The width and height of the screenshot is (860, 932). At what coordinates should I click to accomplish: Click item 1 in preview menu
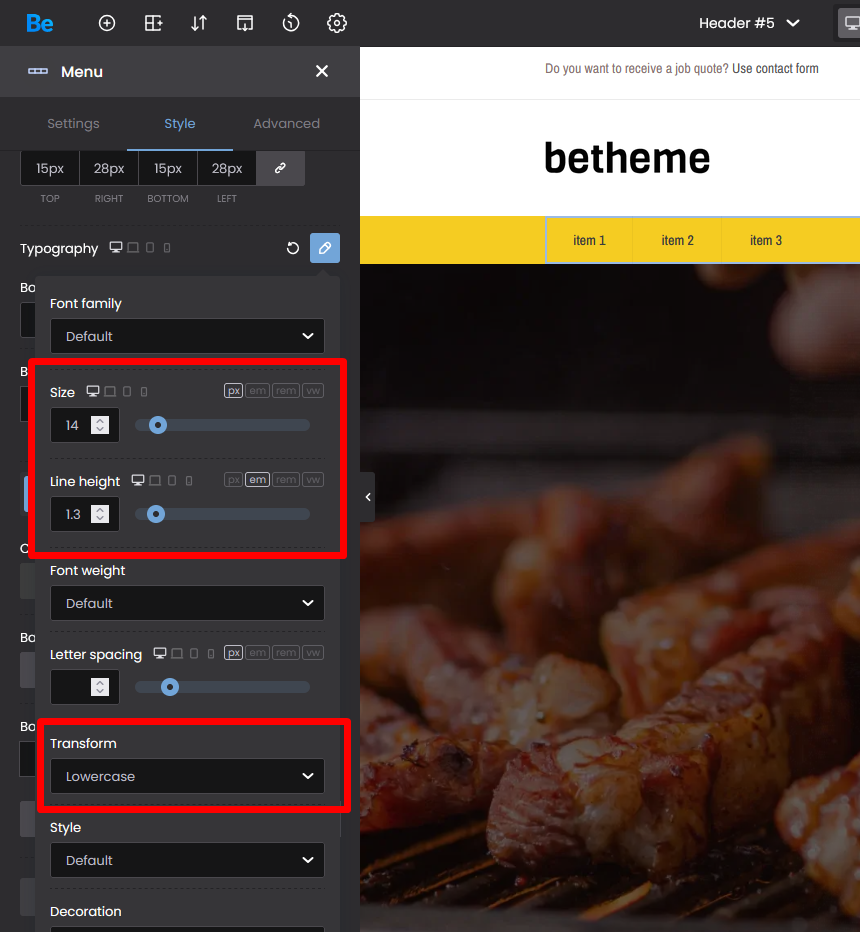coord(589,240)
